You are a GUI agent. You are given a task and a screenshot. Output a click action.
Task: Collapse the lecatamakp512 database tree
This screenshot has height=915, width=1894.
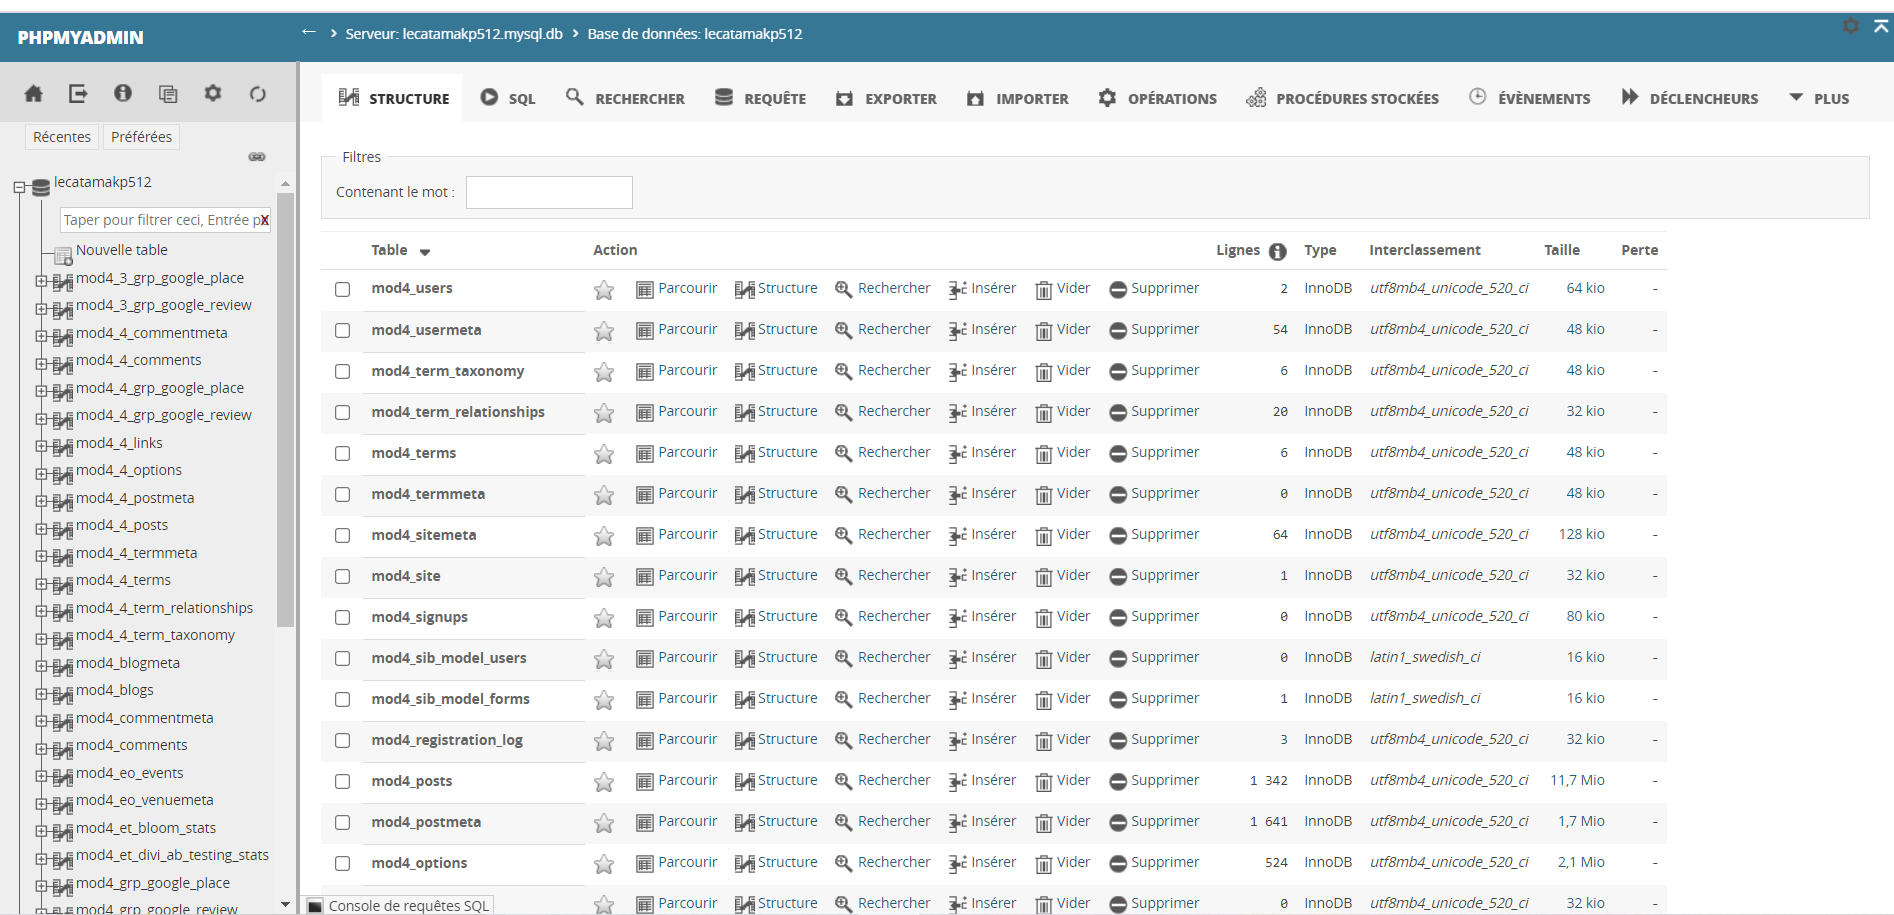[19, 187]
